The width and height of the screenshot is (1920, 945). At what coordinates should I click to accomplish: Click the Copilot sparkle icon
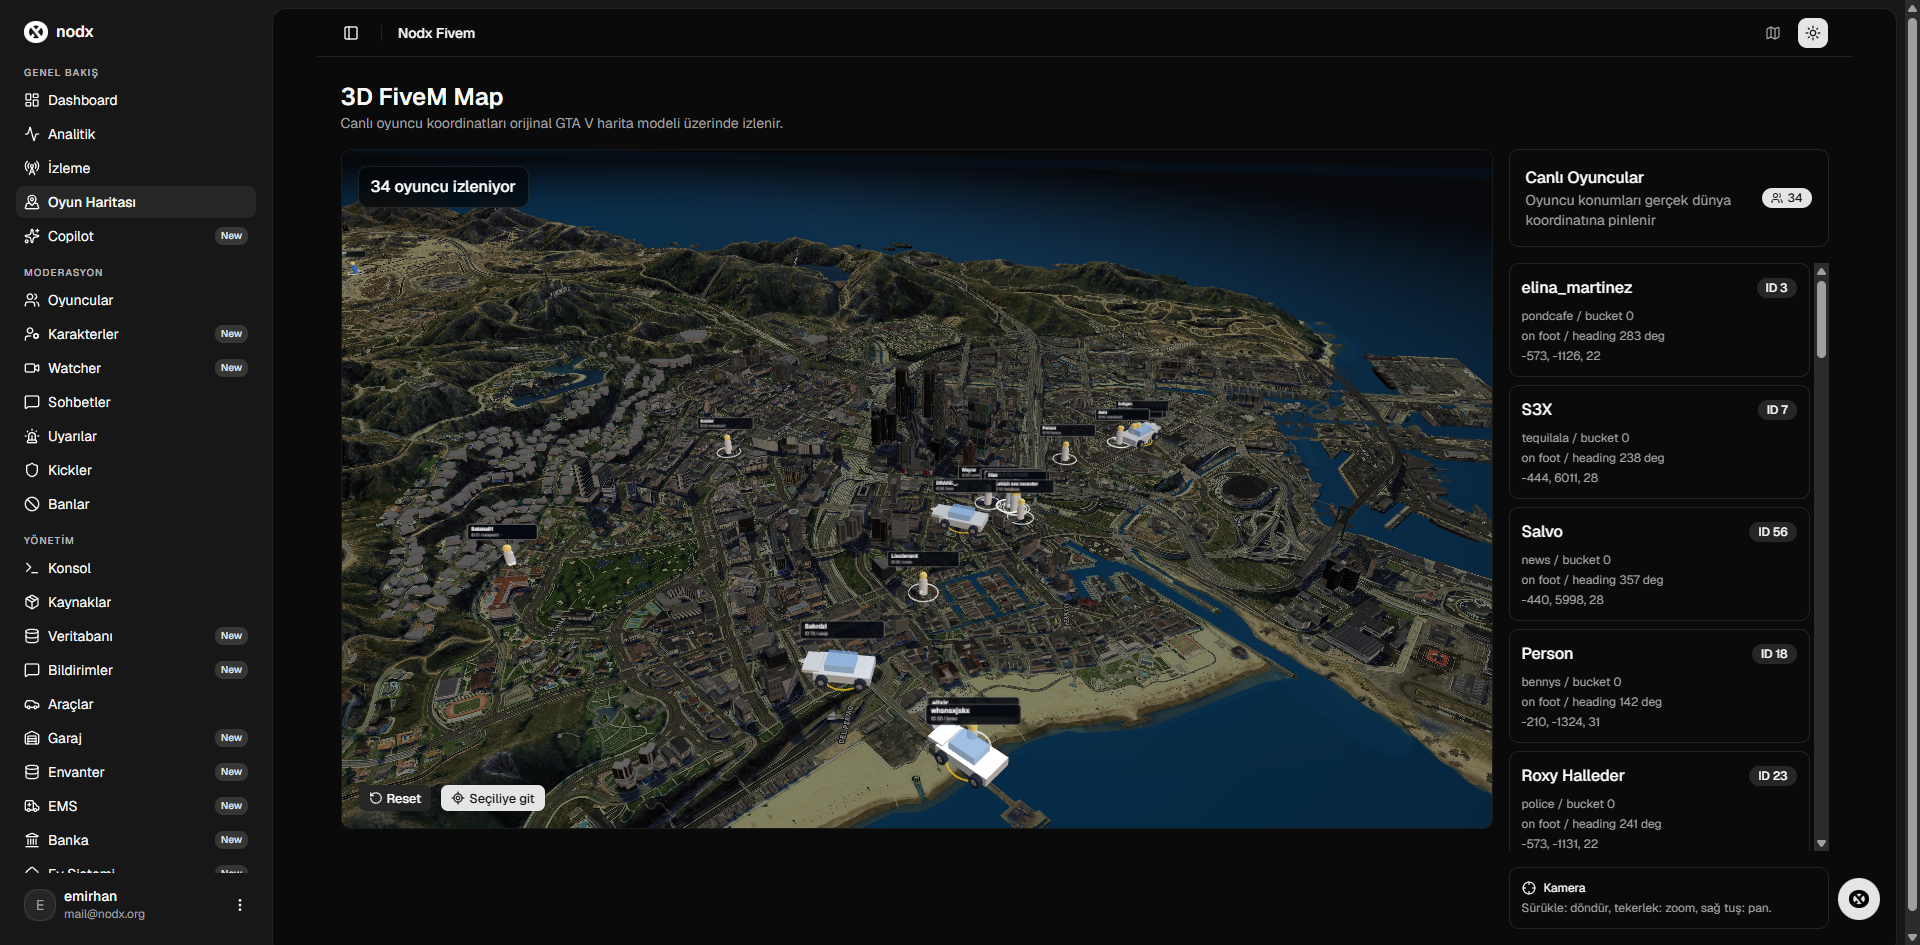(32, 236)
